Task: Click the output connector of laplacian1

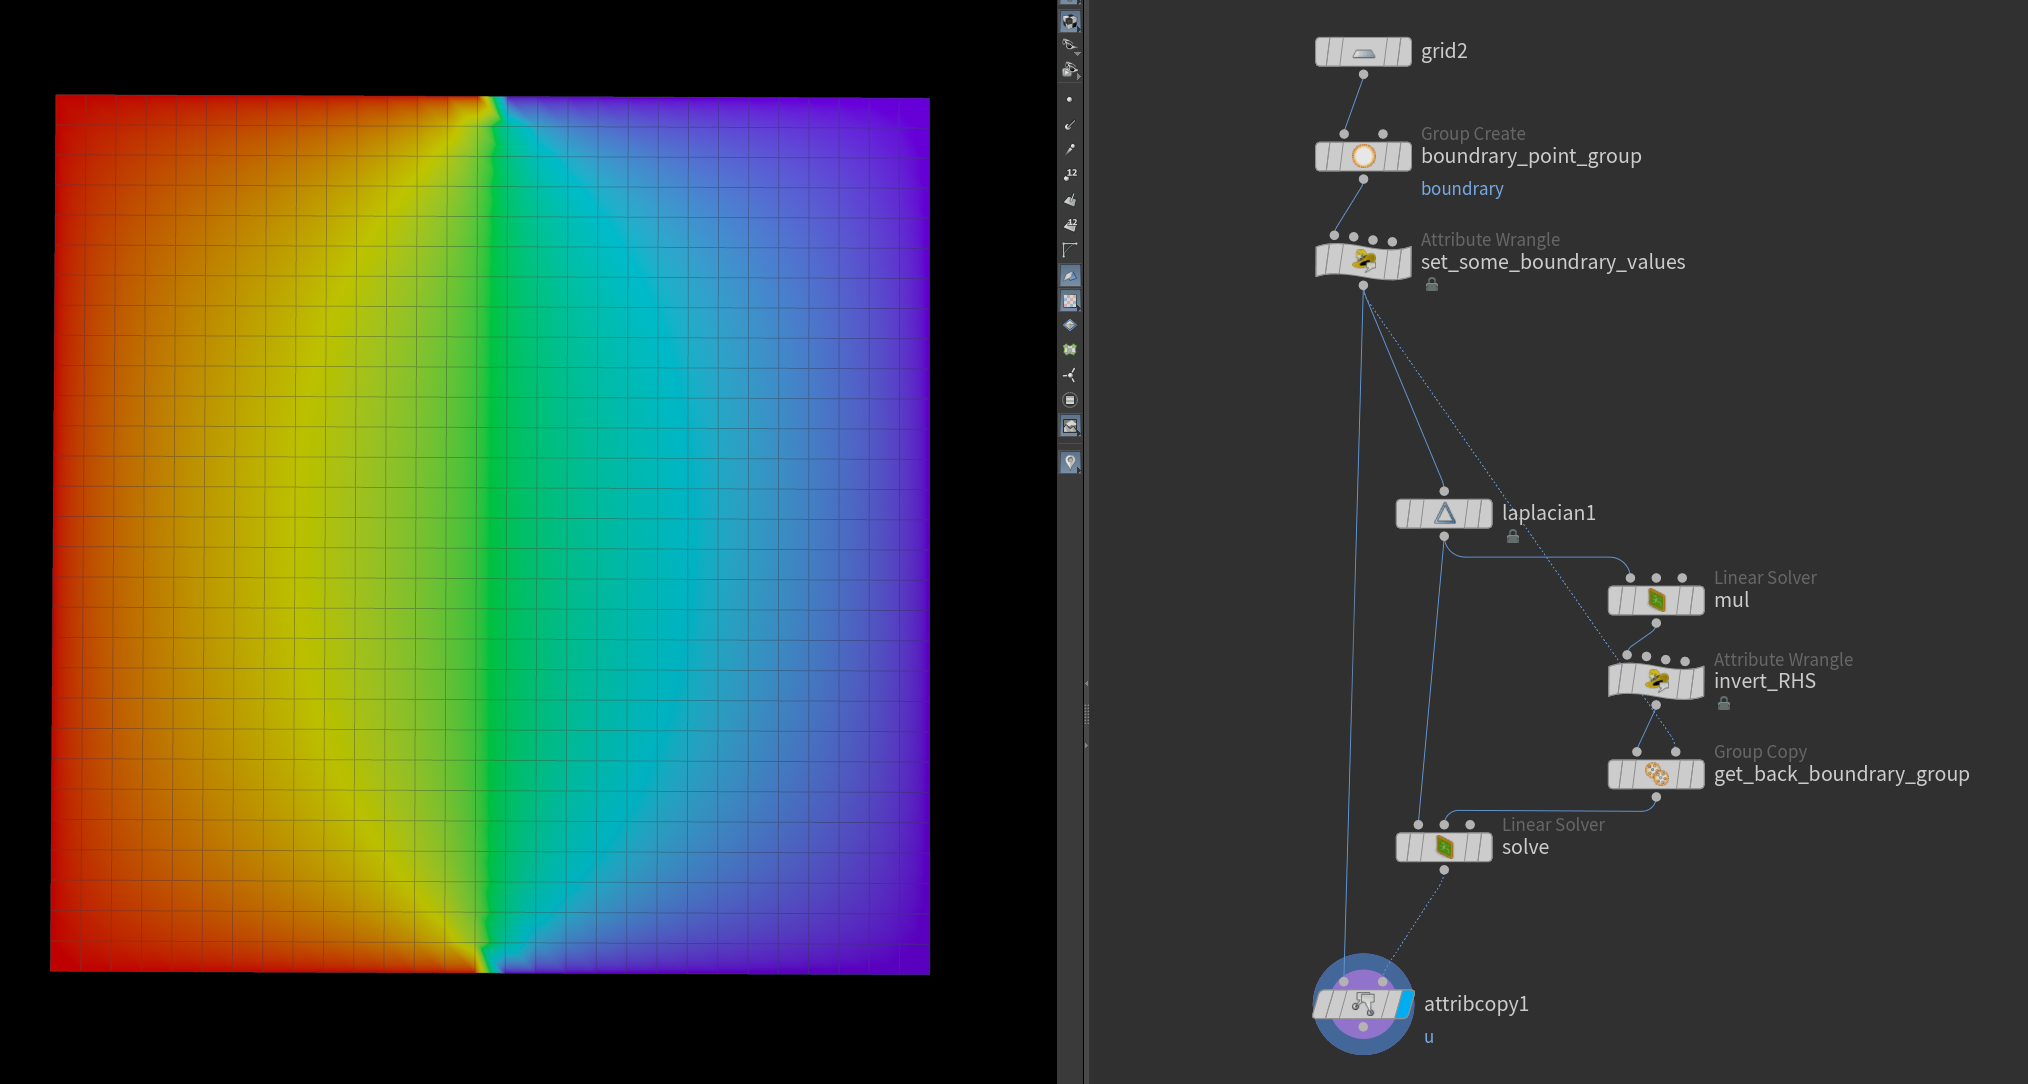Action: (1444, 537)
